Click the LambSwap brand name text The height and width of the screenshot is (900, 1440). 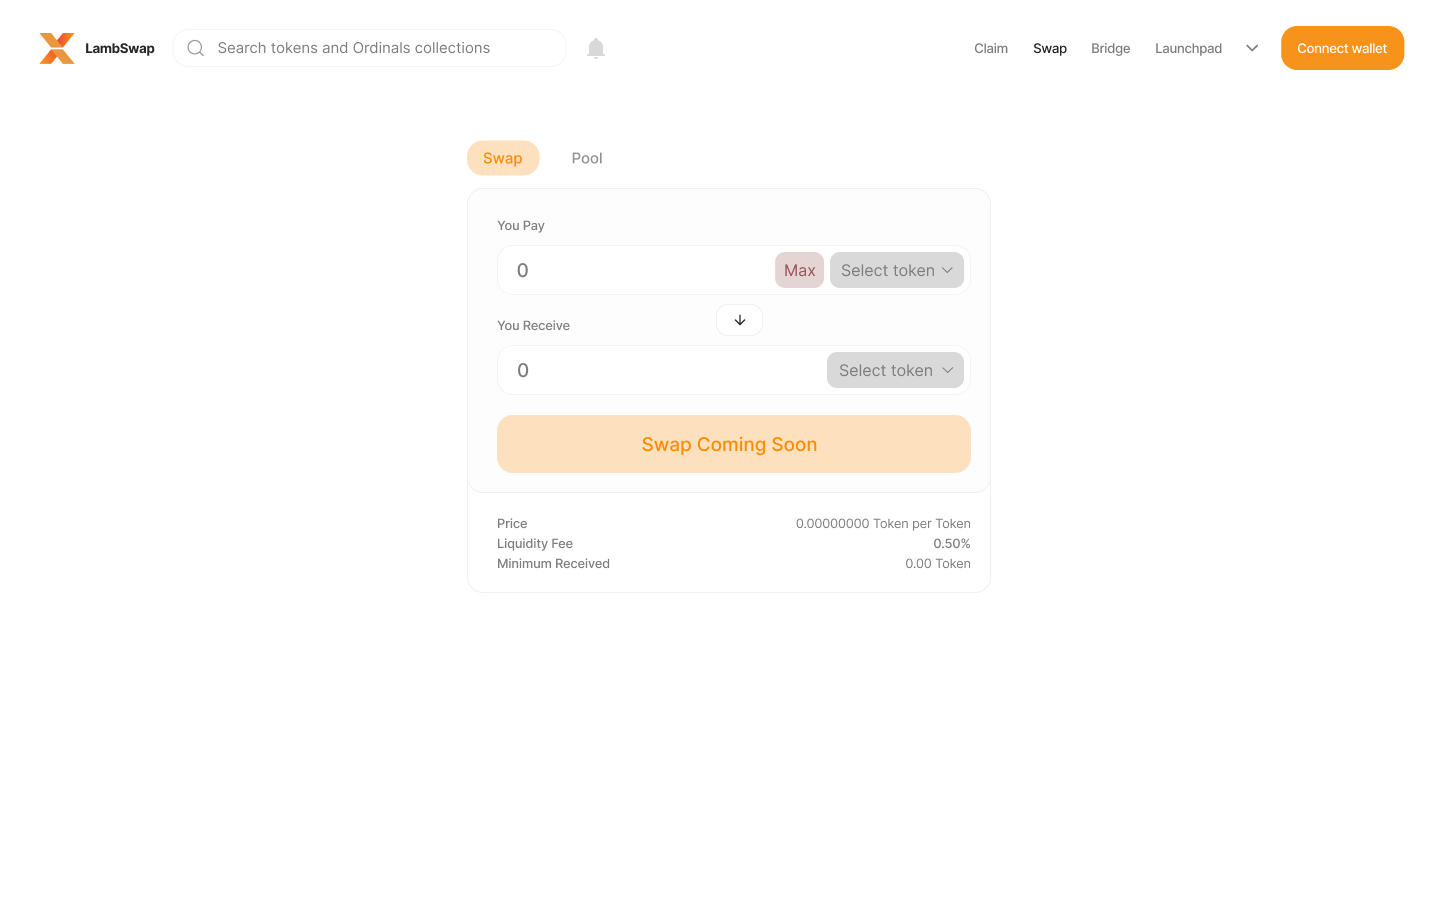coord(120,48)
